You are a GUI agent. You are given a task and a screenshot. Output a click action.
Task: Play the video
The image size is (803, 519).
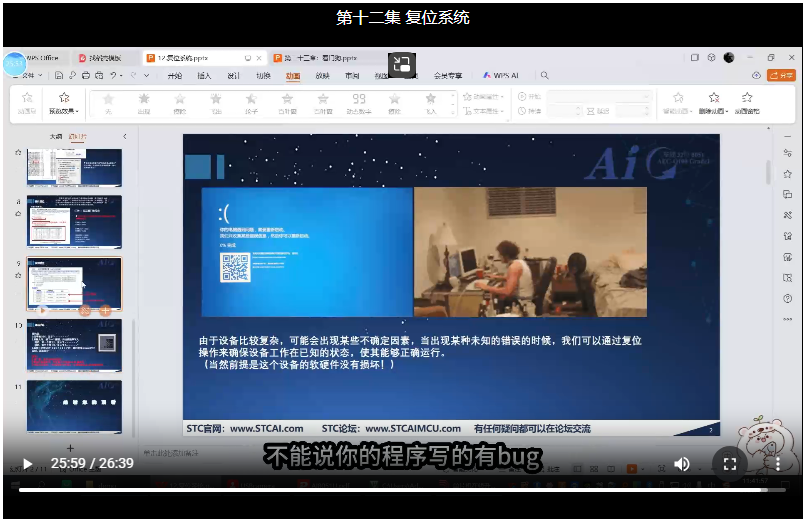28,464
